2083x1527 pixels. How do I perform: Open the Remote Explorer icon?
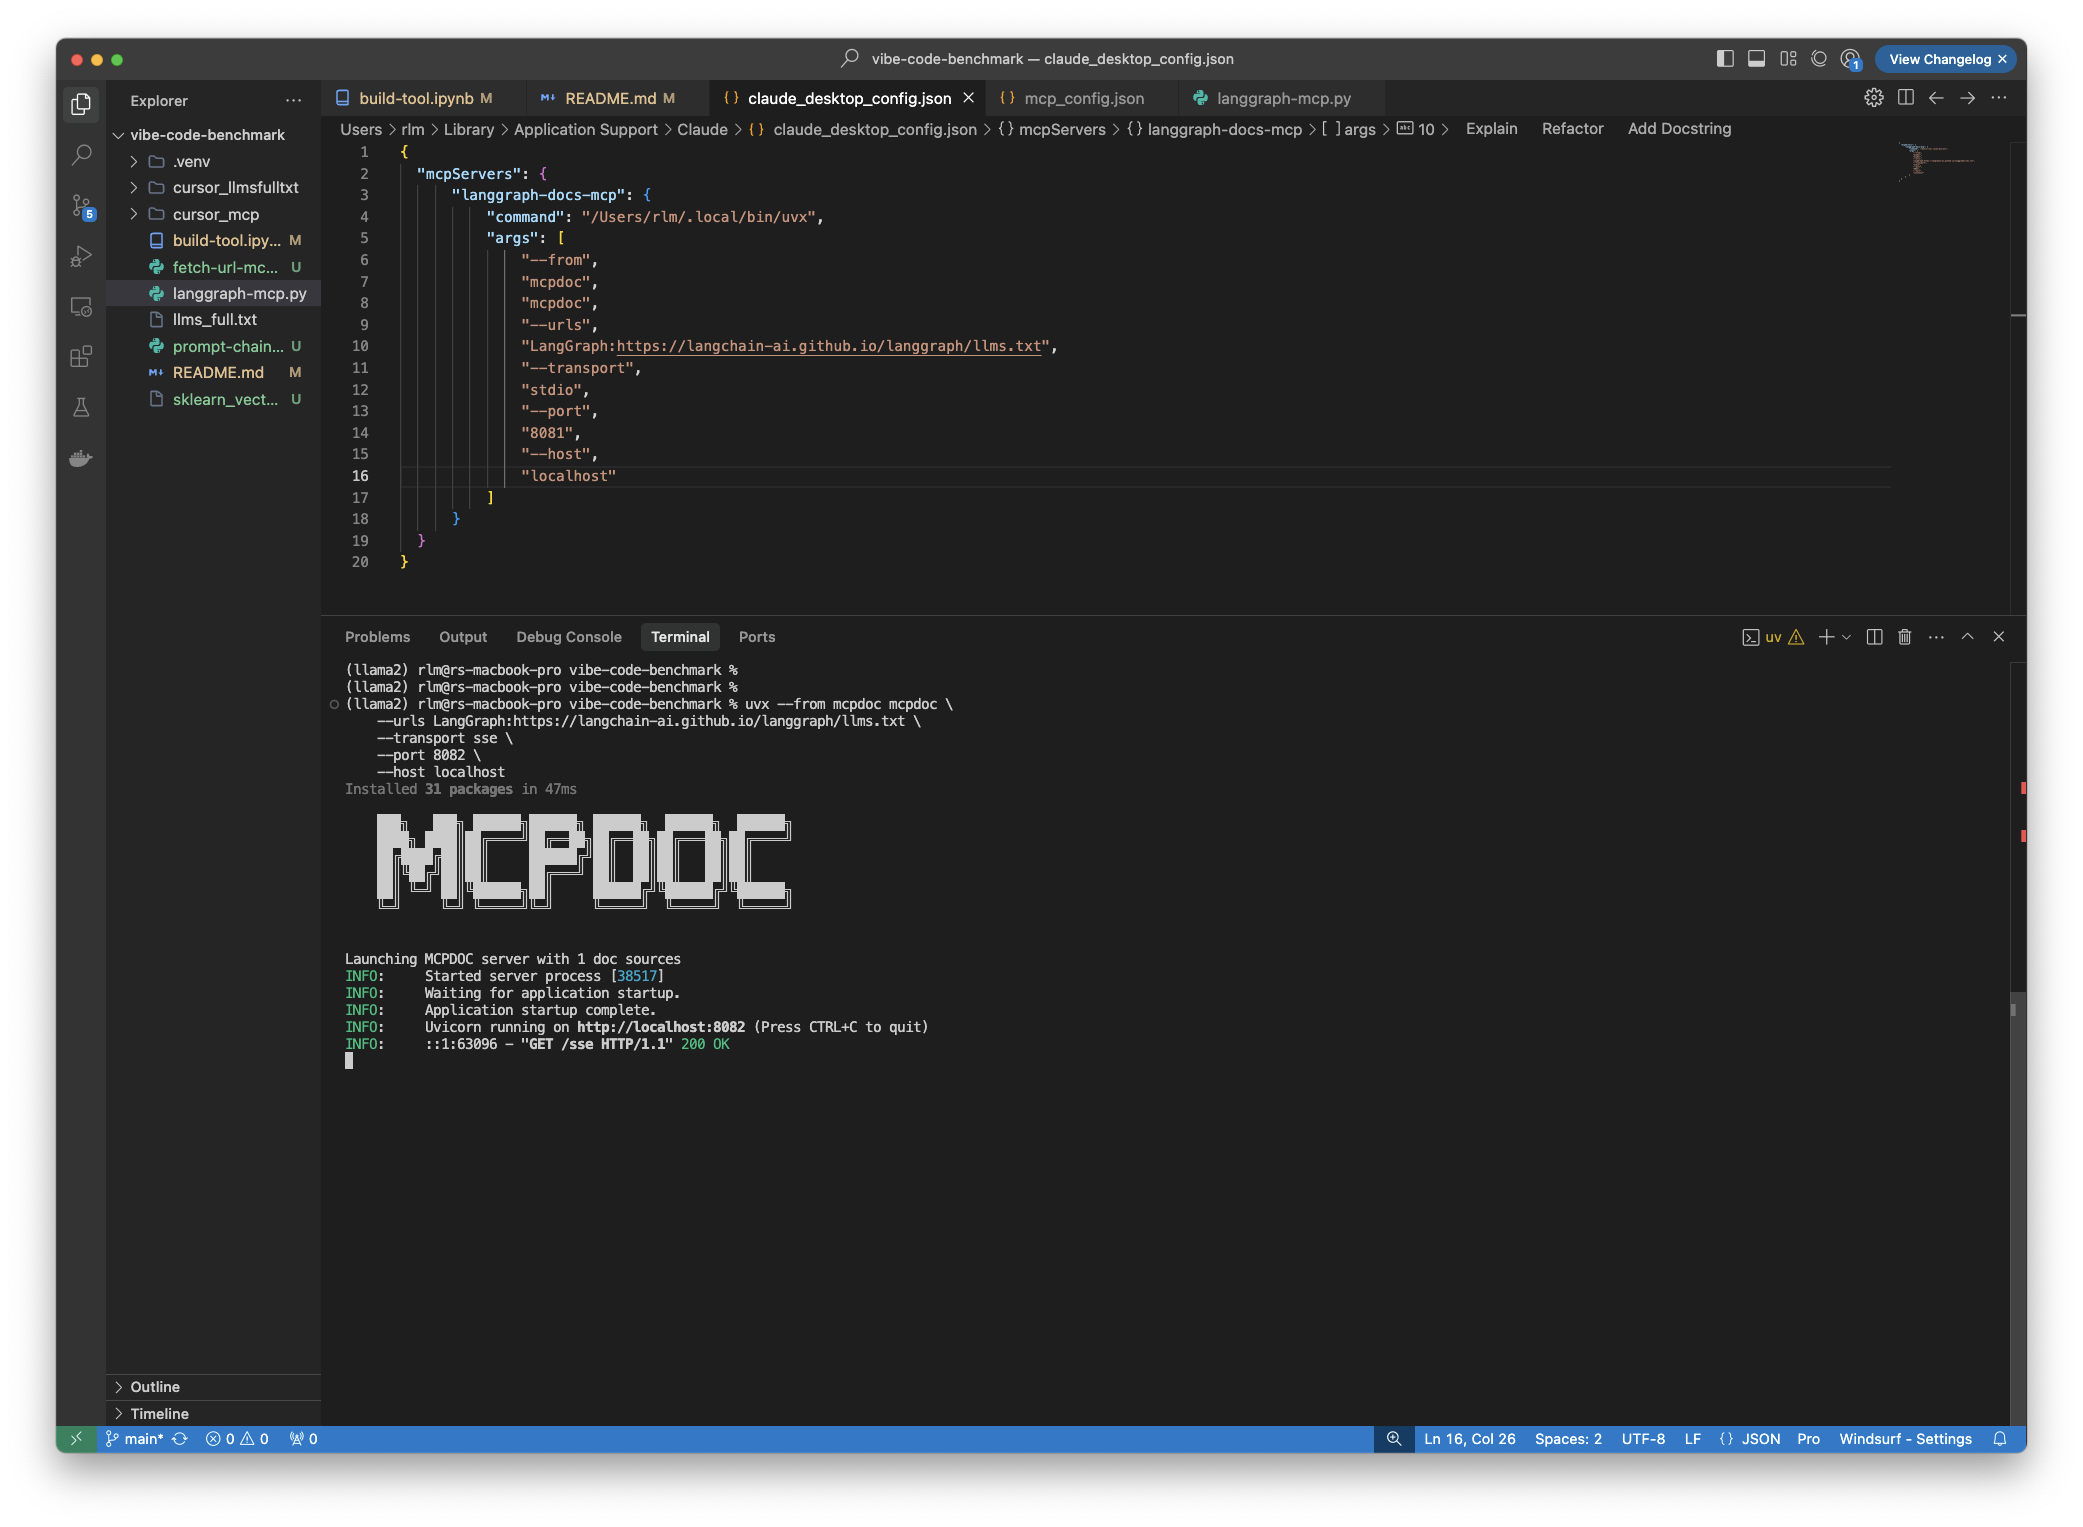[81, 307]
